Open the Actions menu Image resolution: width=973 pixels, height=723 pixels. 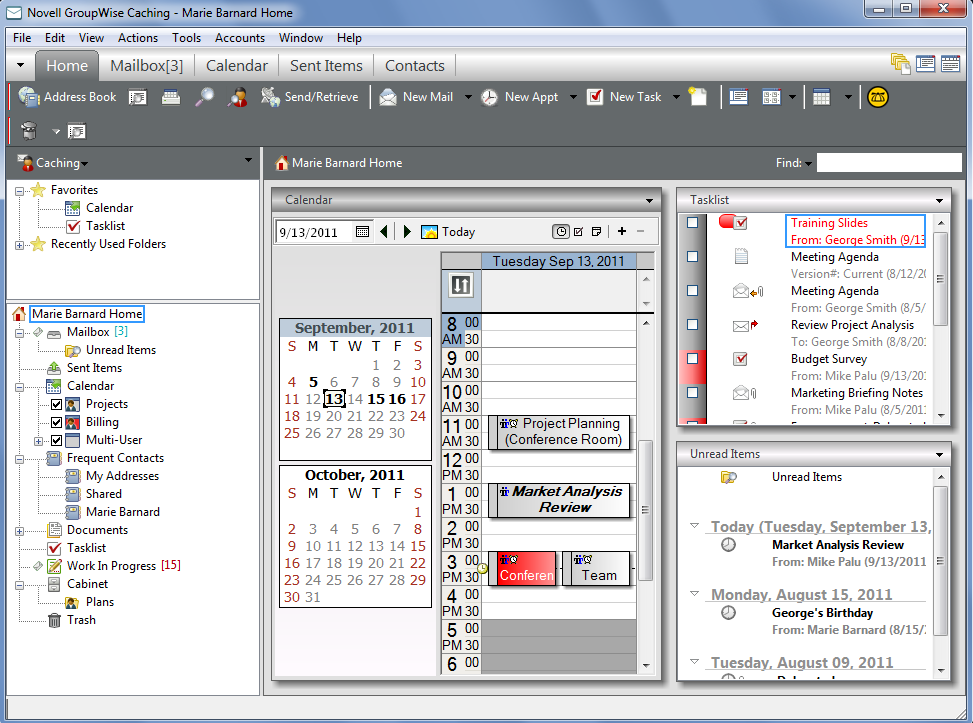137,38
